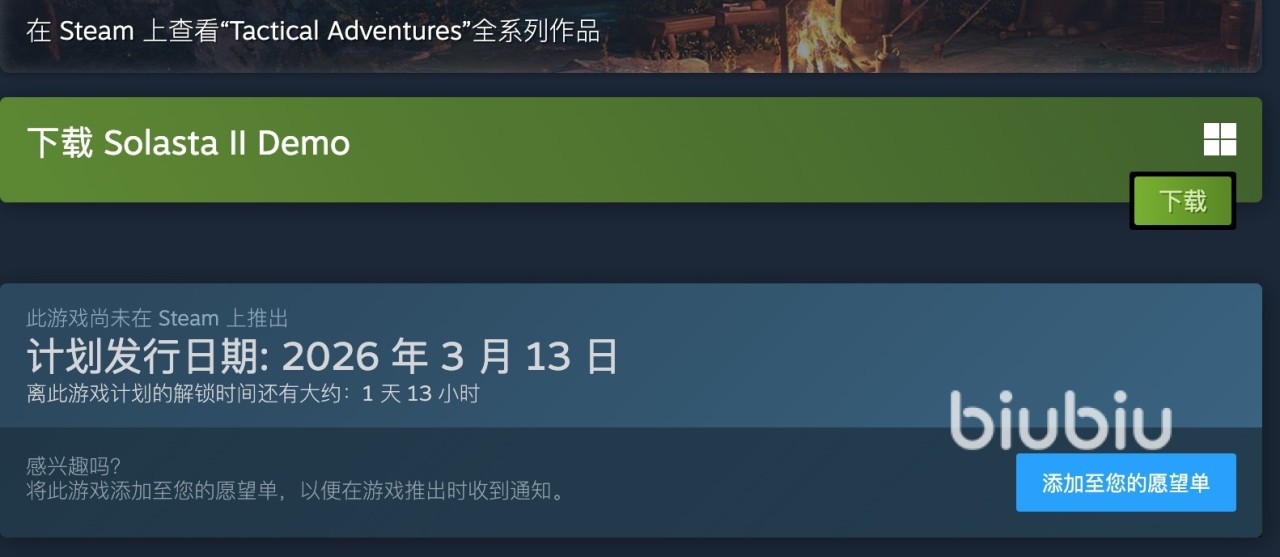Click the 感兴趣吗? prompt text

[73, 466]
